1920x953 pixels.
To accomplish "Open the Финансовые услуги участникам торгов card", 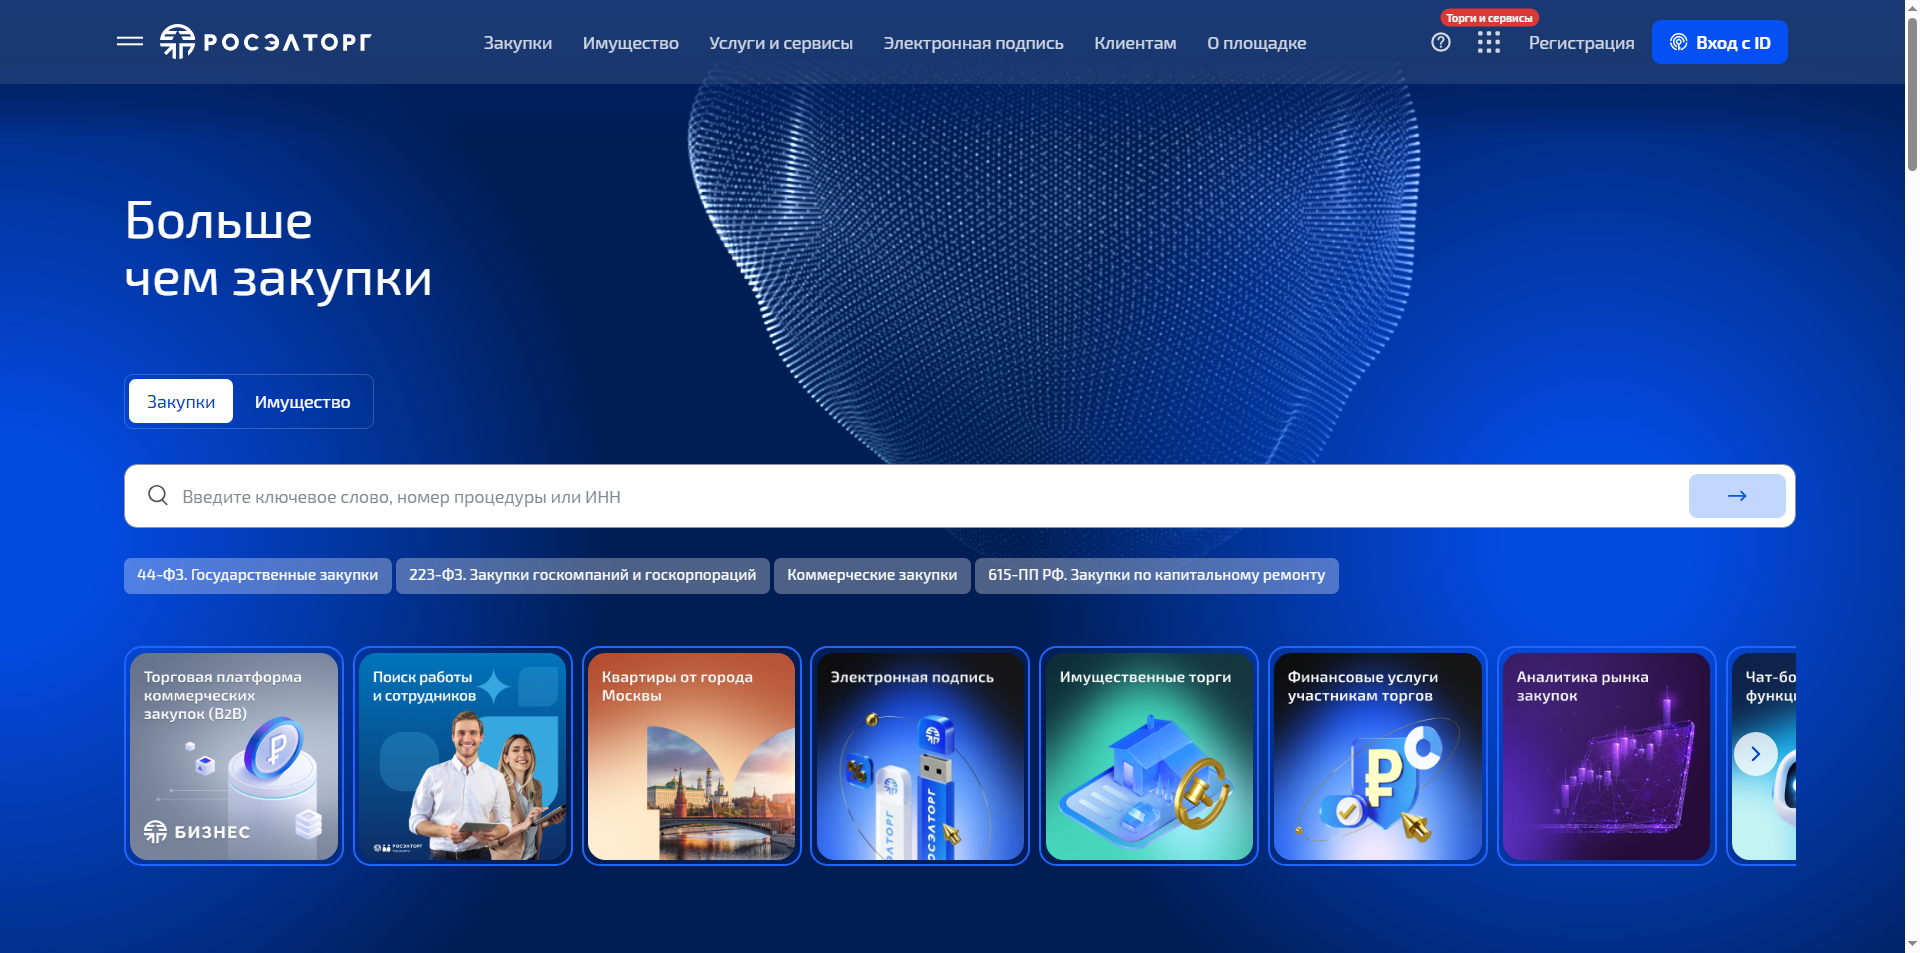I will [x=1378, y=756].
